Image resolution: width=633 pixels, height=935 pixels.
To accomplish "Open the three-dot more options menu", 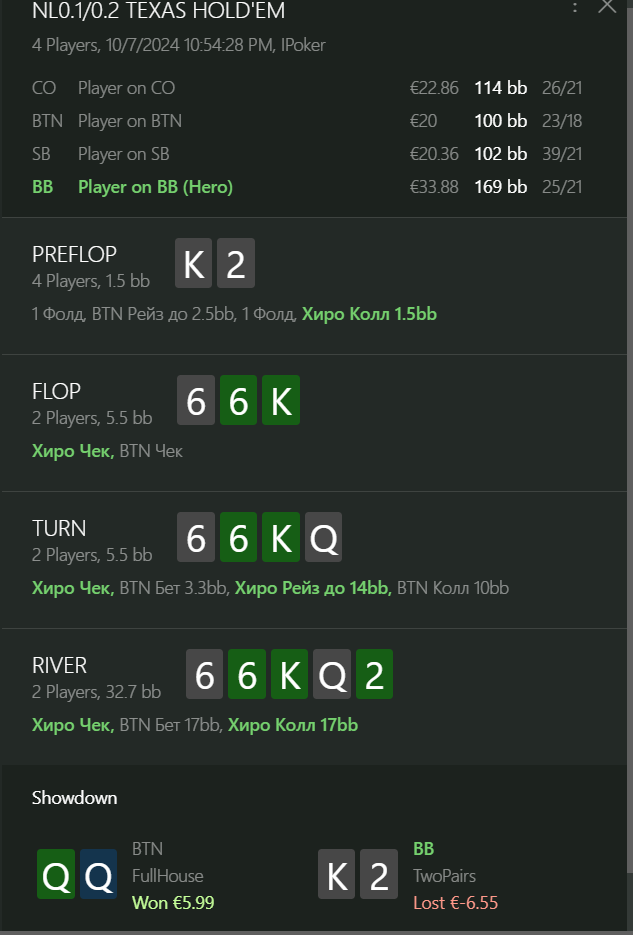I will pos(575,8).
